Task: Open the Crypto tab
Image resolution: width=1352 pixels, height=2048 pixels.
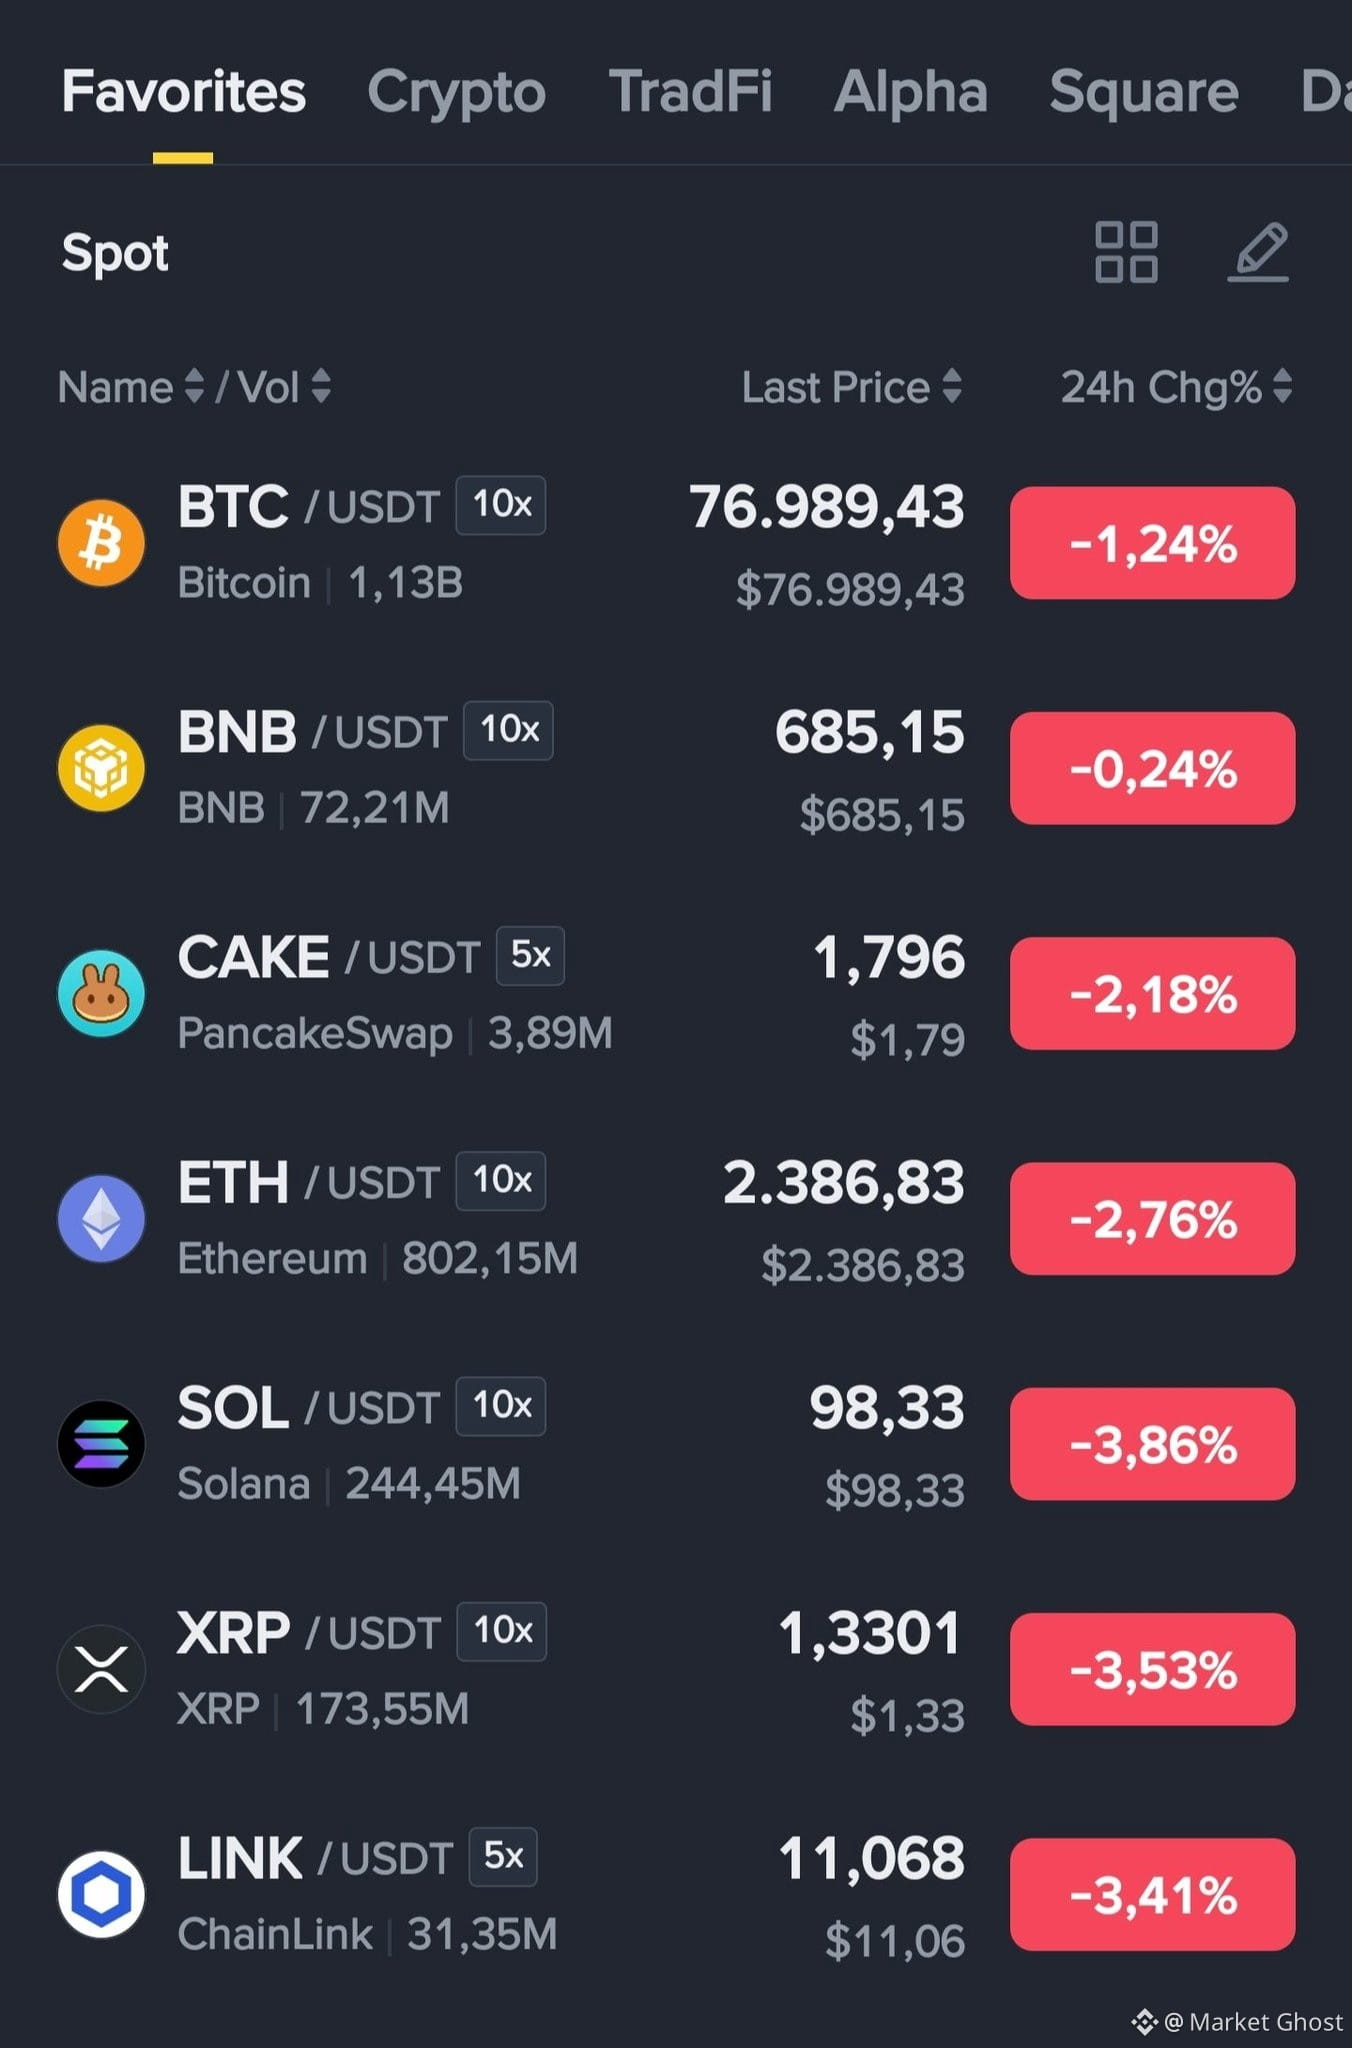Action: pyautogui.click(x=456, y=92)
